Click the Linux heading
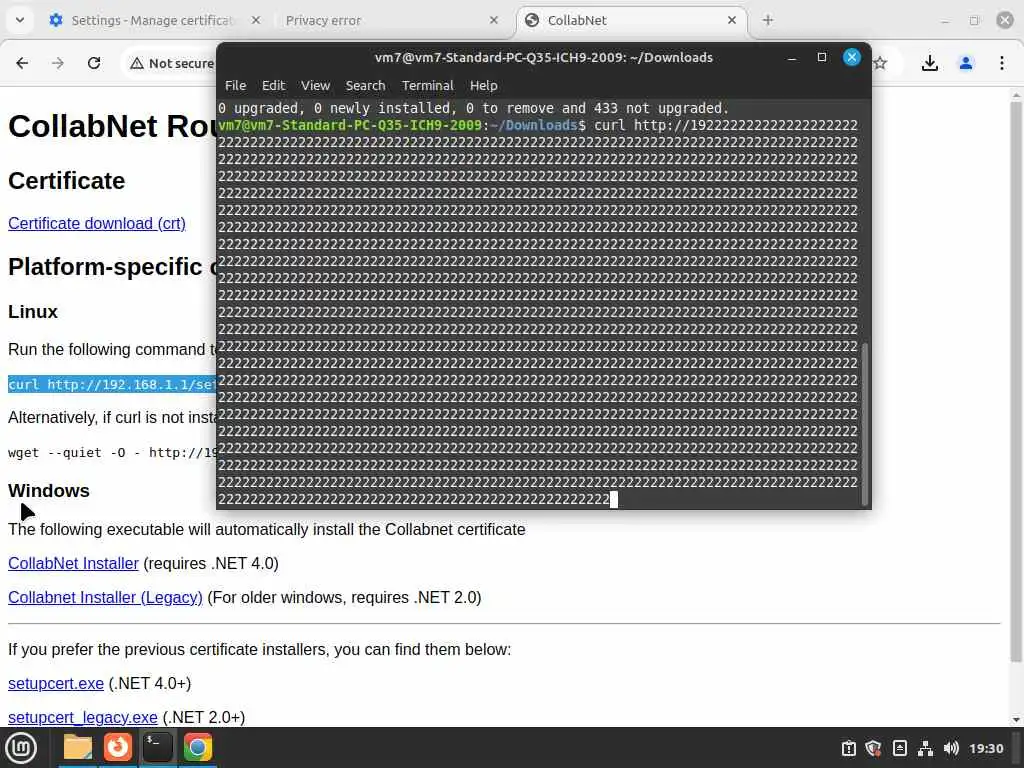The width and height of the screenshot is (1024, 768). (x=33, y=312)
